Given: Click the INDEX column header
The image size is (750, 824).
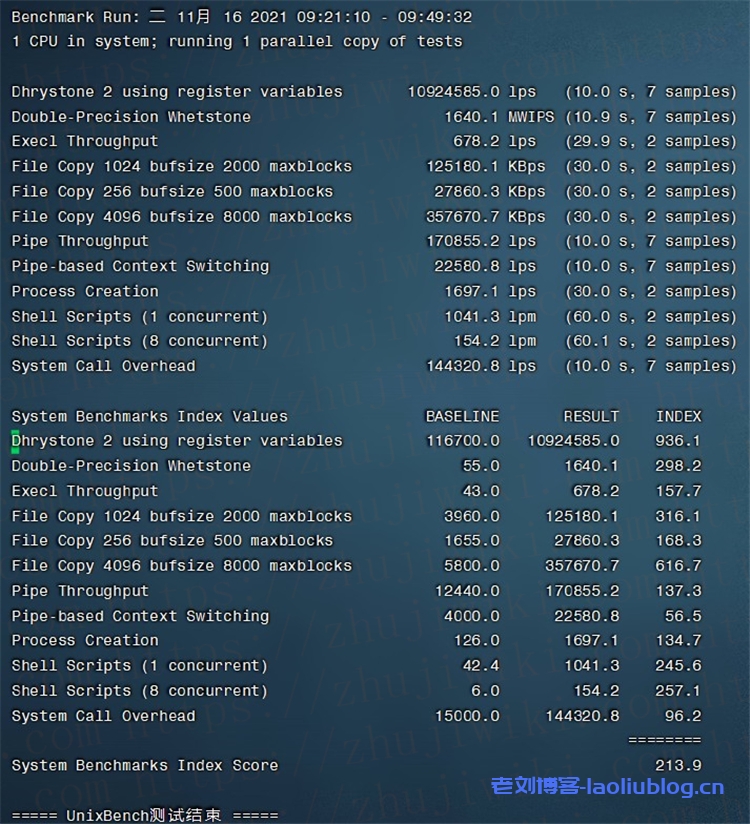Looking at the screenshot, I should click(x=679, y=417).
